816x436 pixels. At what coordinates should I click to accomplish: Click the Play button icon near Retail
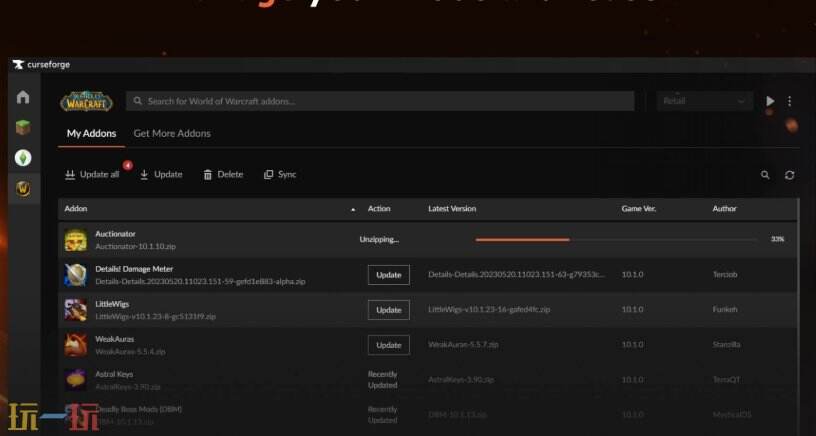770,101
